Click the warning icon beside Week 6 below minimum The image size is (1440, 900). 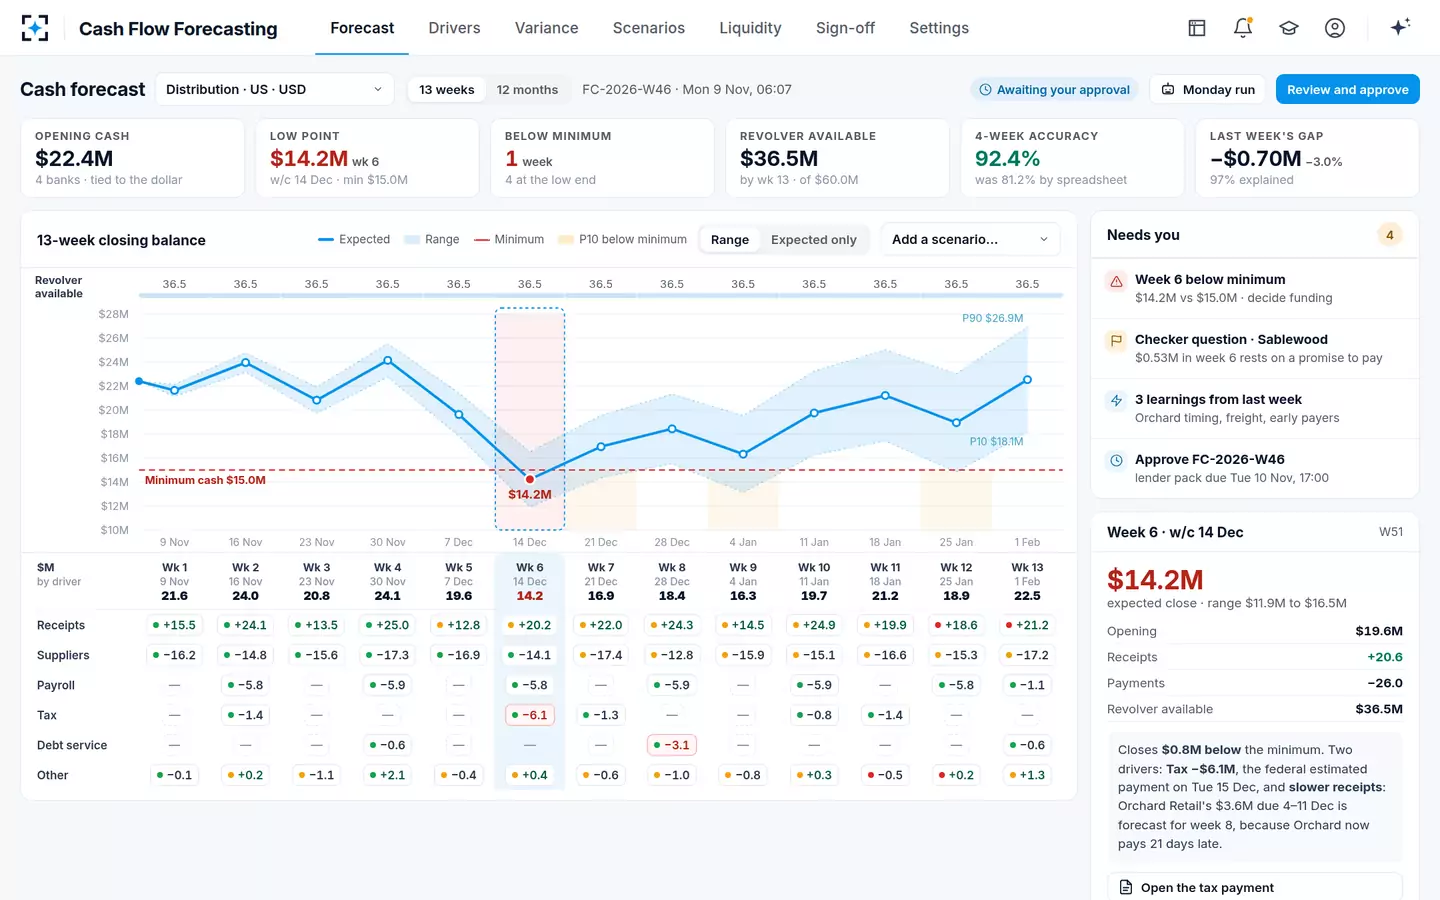click(1116, 281)
